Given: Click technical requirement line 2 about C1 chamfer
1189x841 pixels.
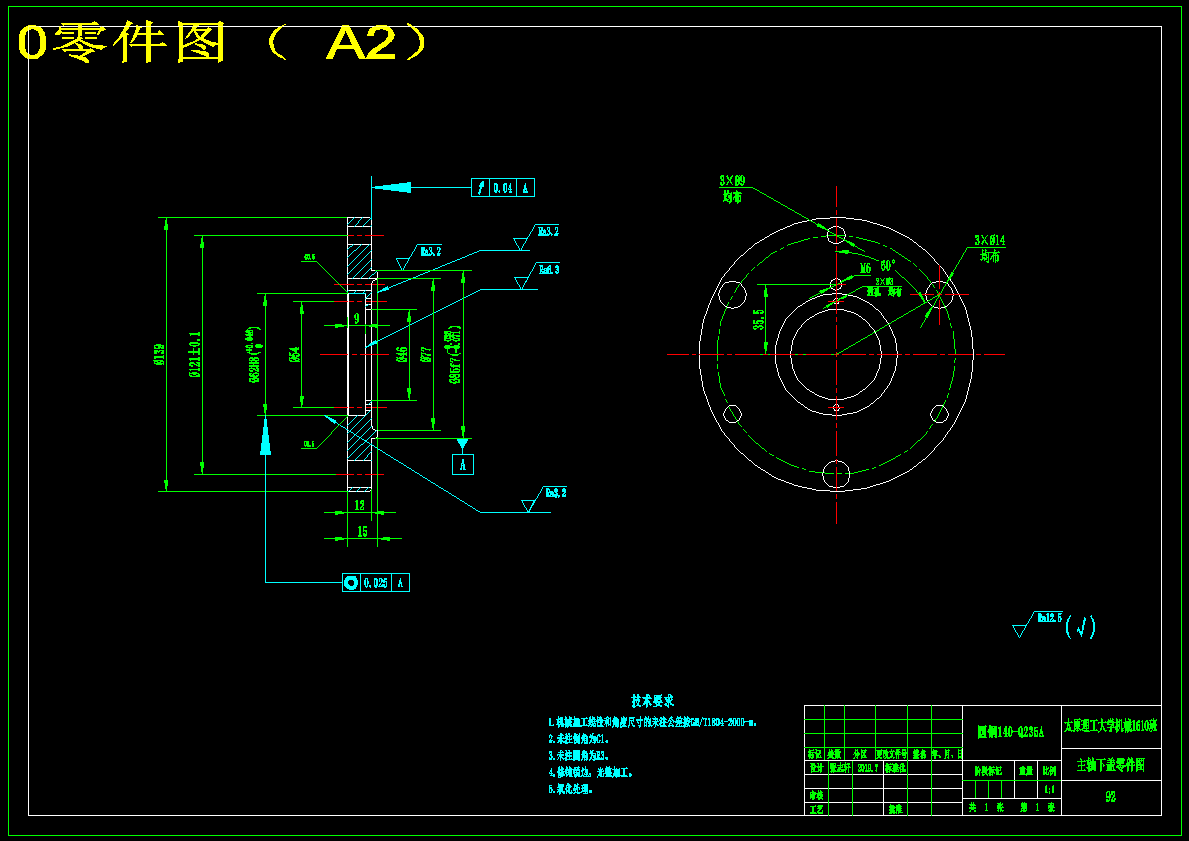Looking at the screenshot, I should [579, 739].
